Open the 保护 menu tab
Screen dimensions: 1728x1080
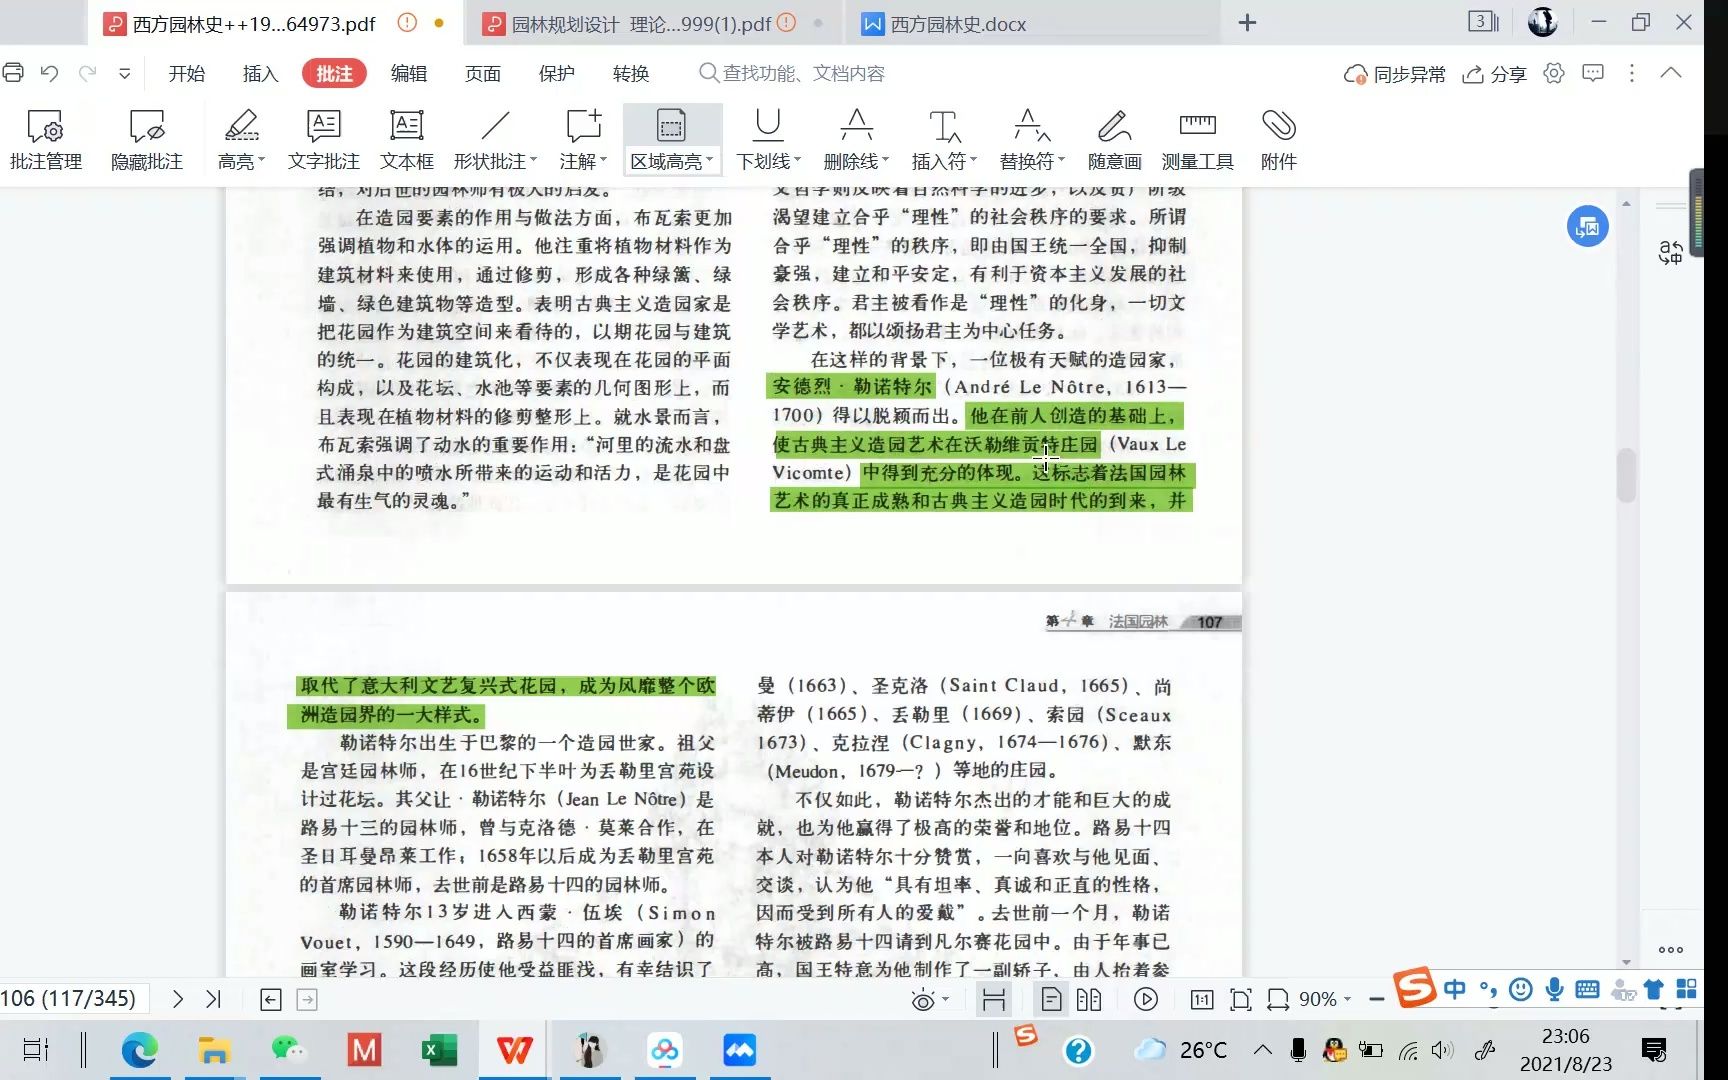tap(557, 73)
